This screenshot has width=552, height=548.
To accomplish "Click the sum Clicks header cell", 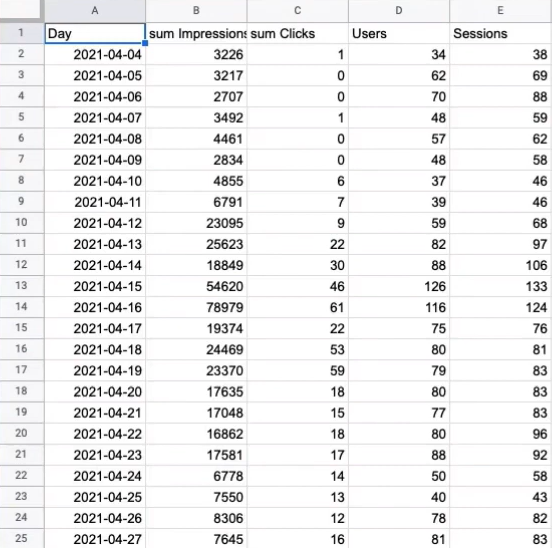I will [298, 34].
